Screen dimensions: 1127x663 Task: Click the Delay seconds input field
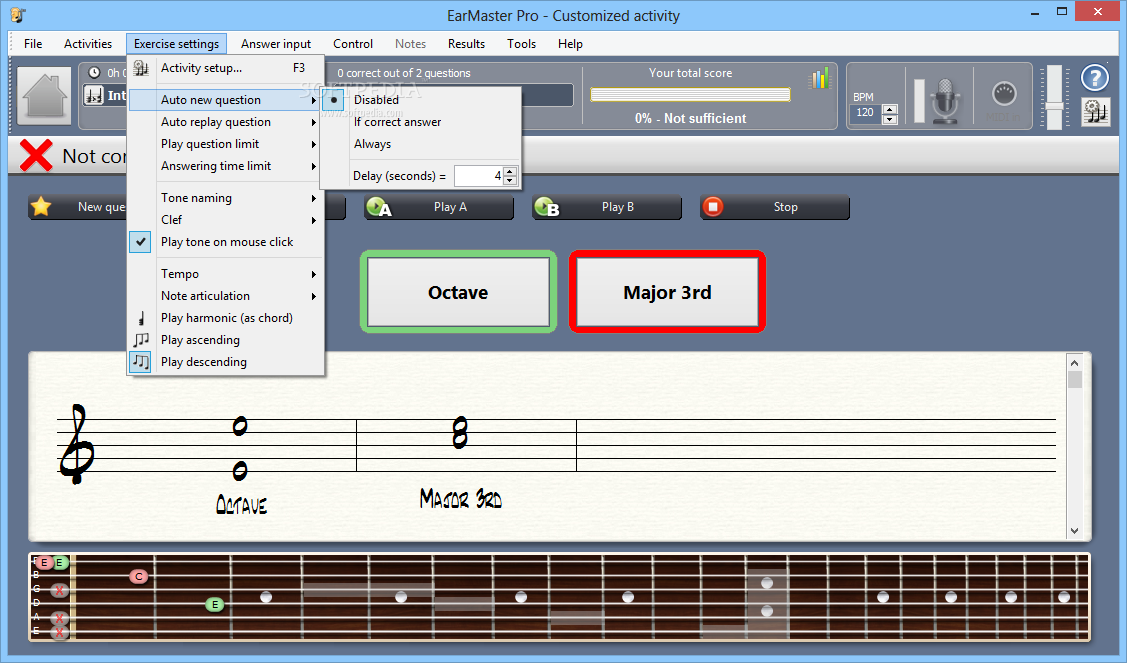point(478,176)
